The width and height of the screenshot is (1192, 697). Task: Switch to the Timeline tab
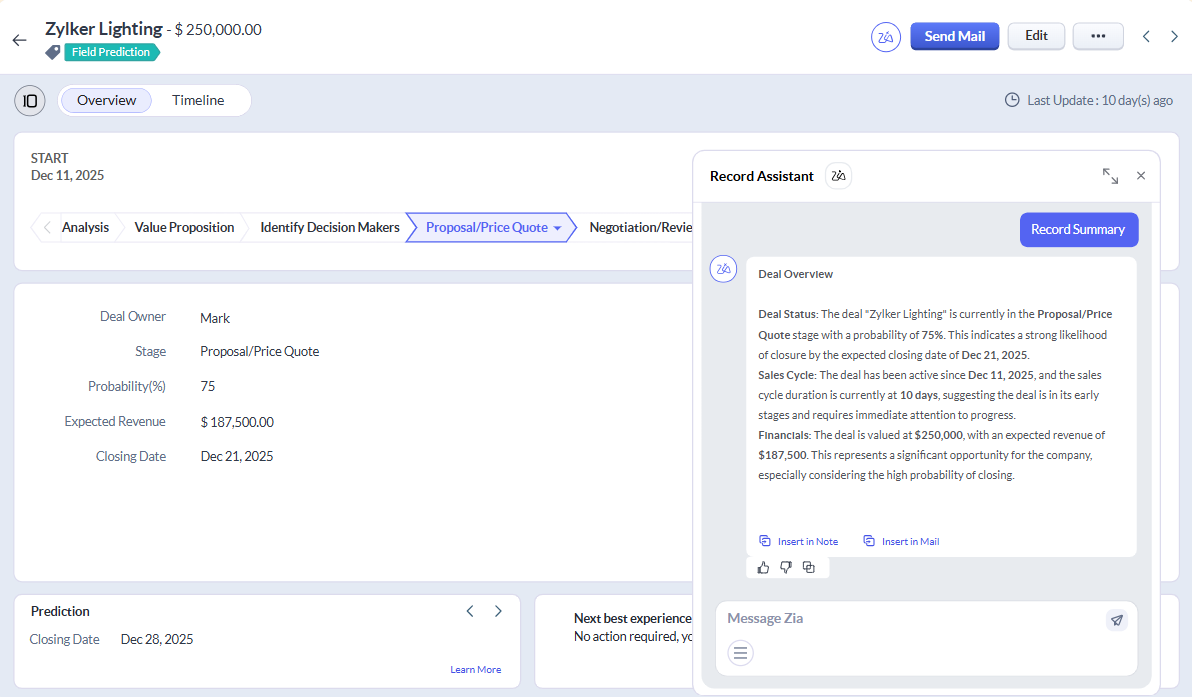(198, 100)
